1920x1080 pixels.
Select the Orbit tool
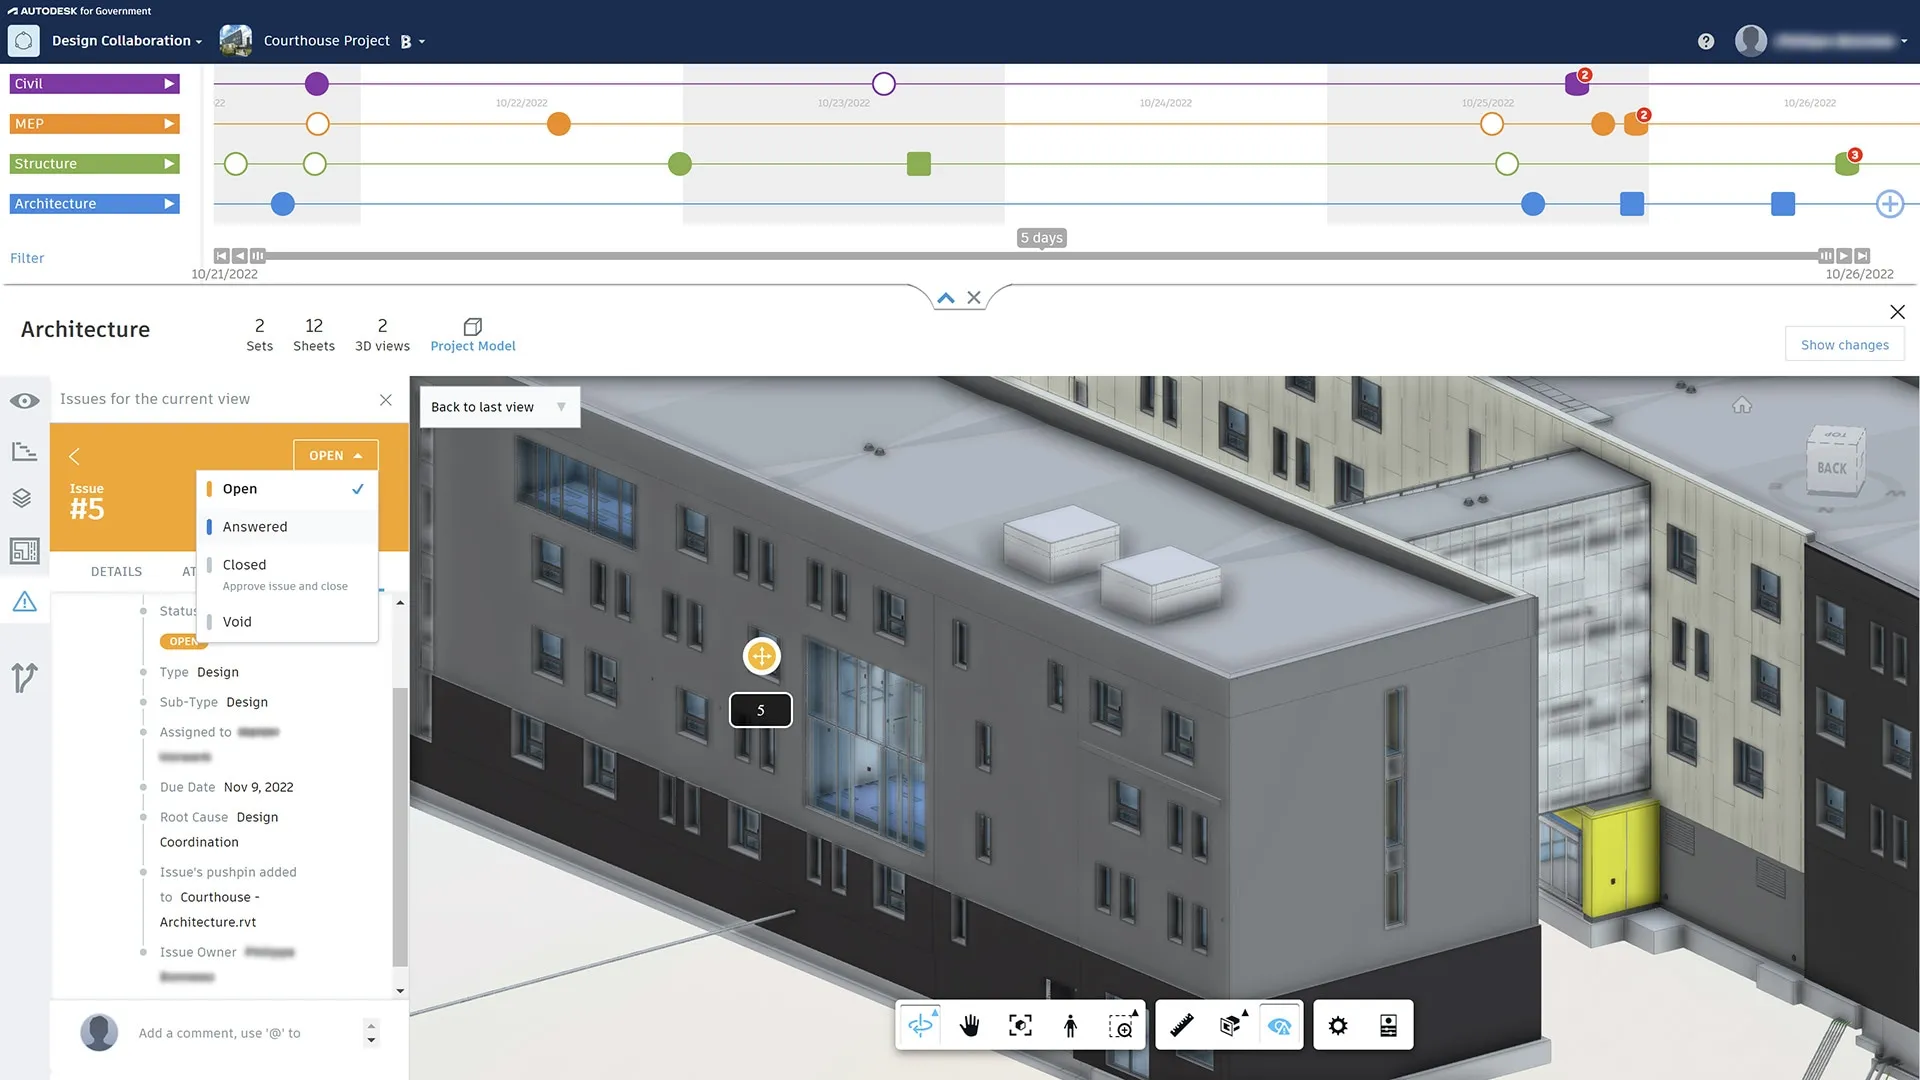(920, 1026)
